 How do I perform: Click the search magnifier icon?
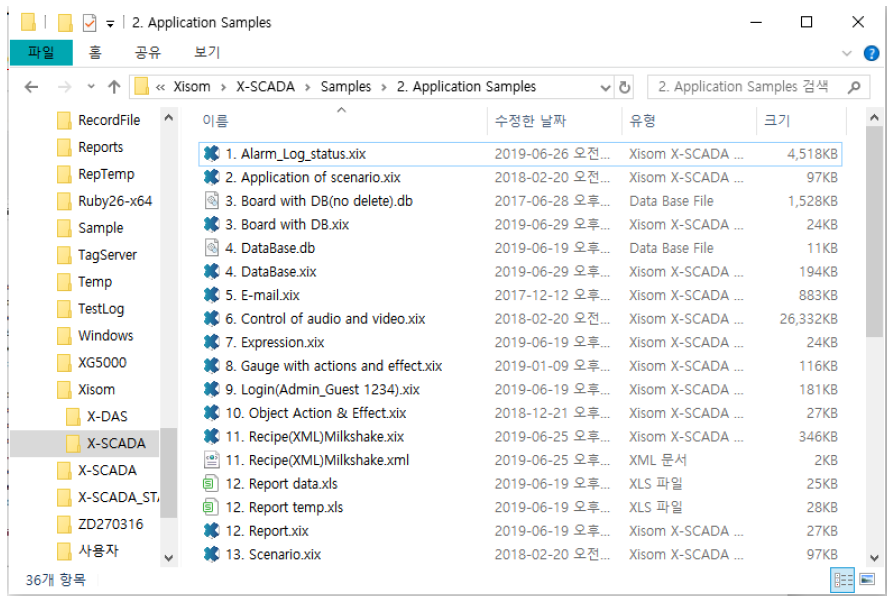[x=854, y=87]
